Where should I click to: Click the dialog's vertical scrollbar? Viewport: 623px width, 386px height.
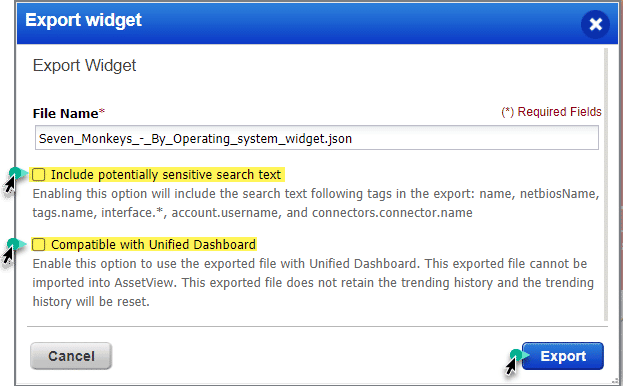[x=606, y=184]
